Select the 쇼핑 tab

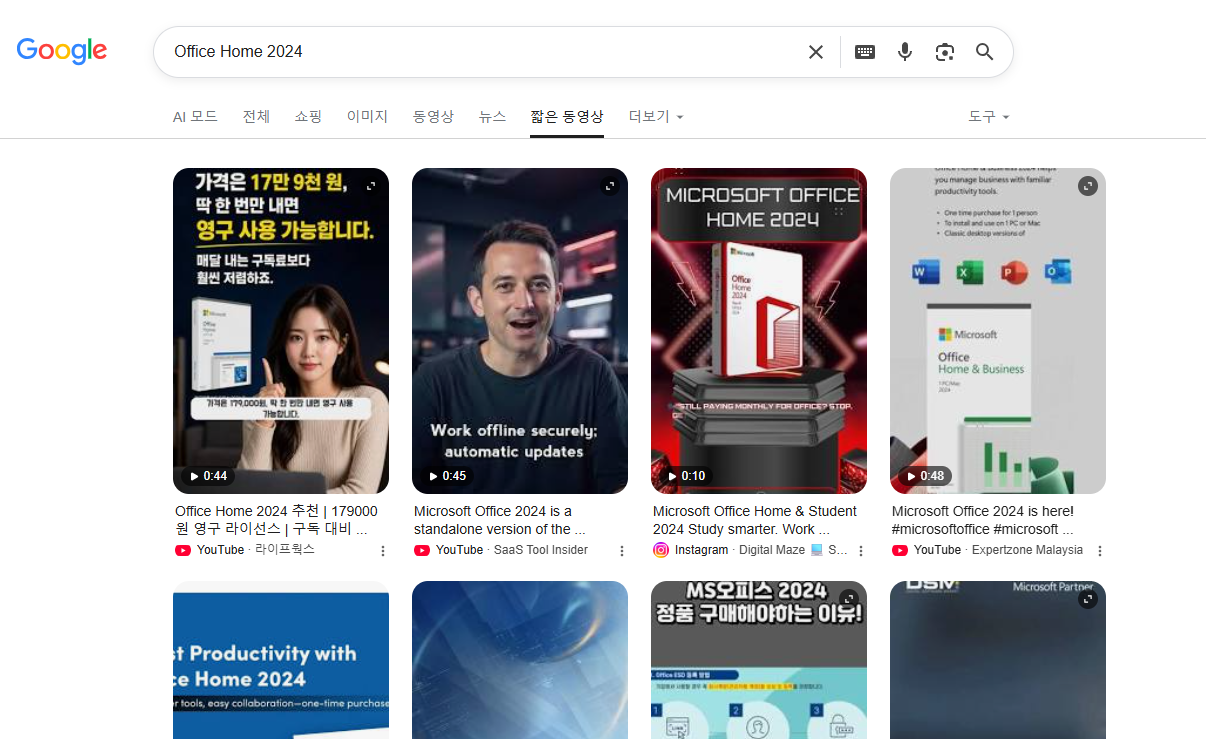coord(308,117)
